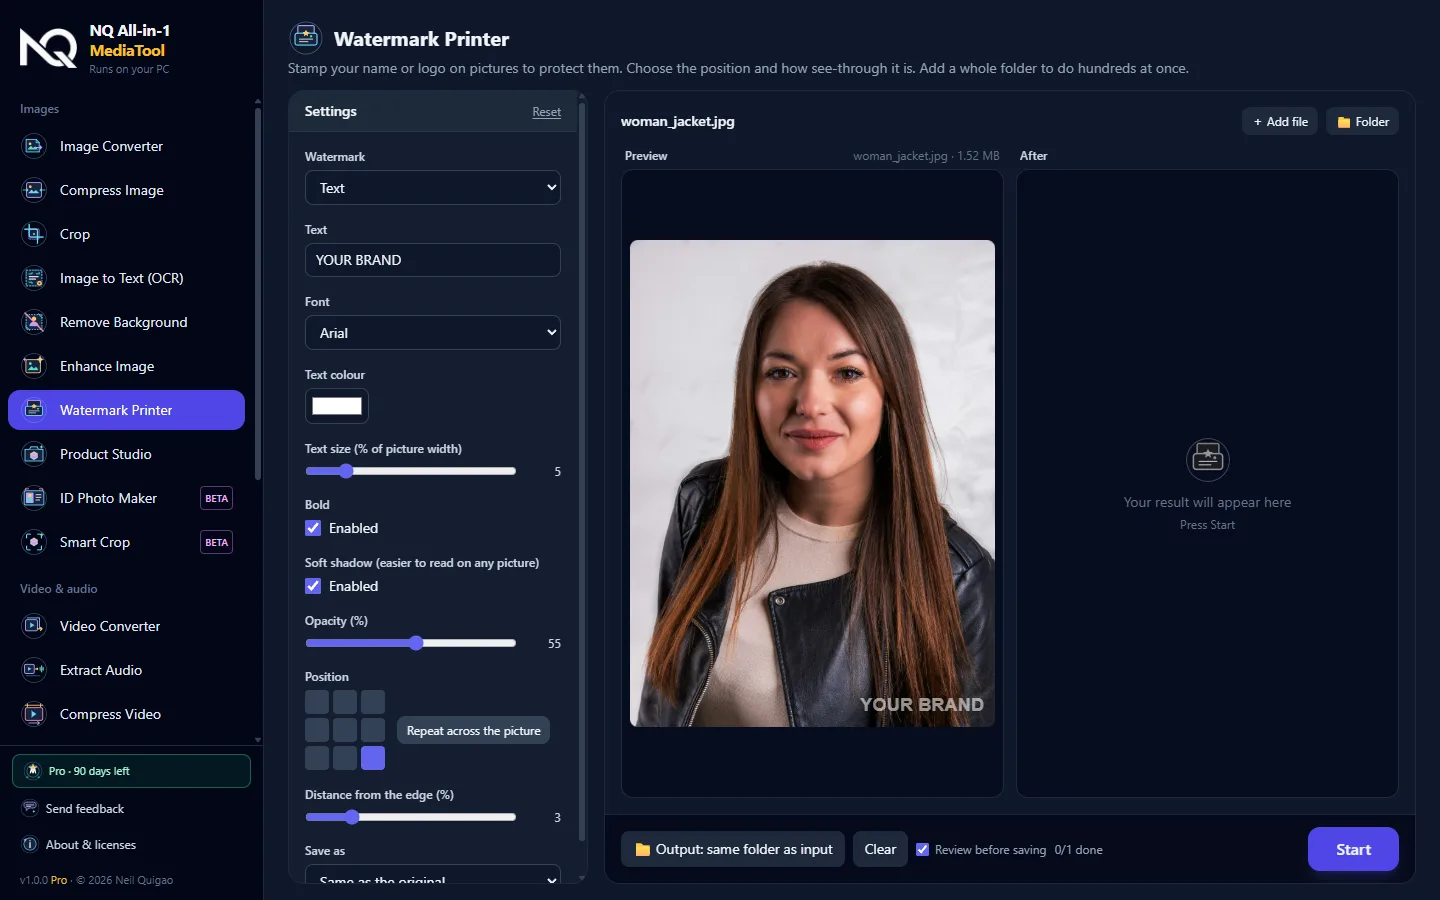Click the NQ logo in the sidebar header
Image resolution: width=1440 pixels, height=900 pixels.
pos(48,48)
